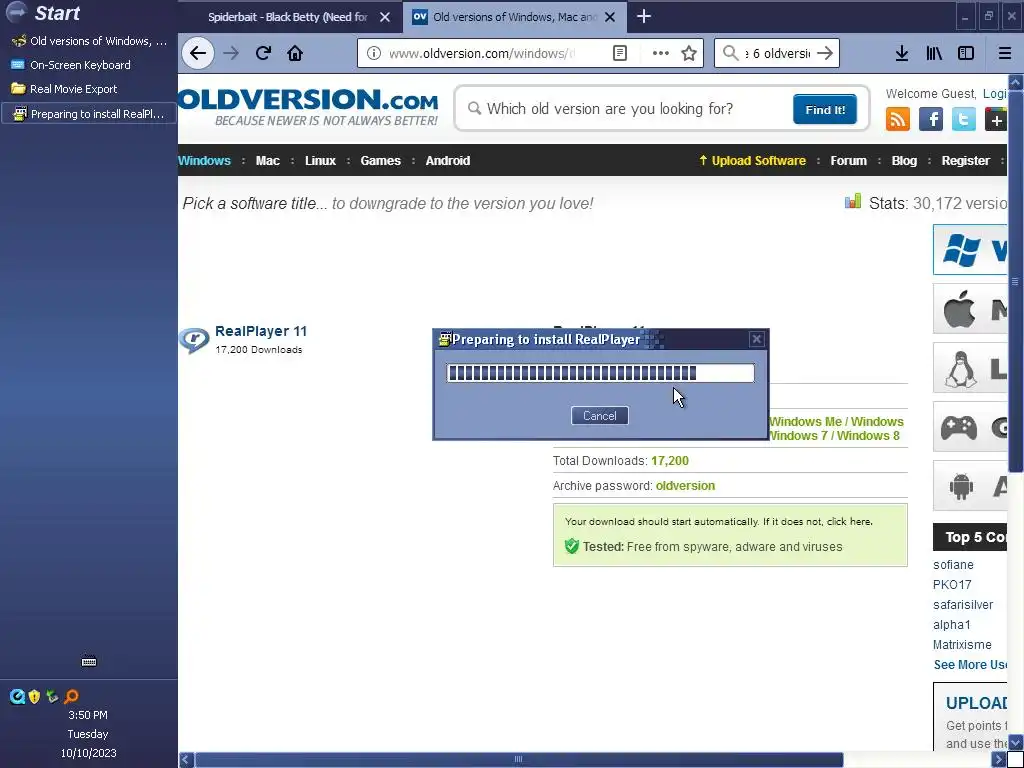This screenshot has width=1024, height=768.
Task: Open the Library toolbar icon
Action: pos(934,53)
